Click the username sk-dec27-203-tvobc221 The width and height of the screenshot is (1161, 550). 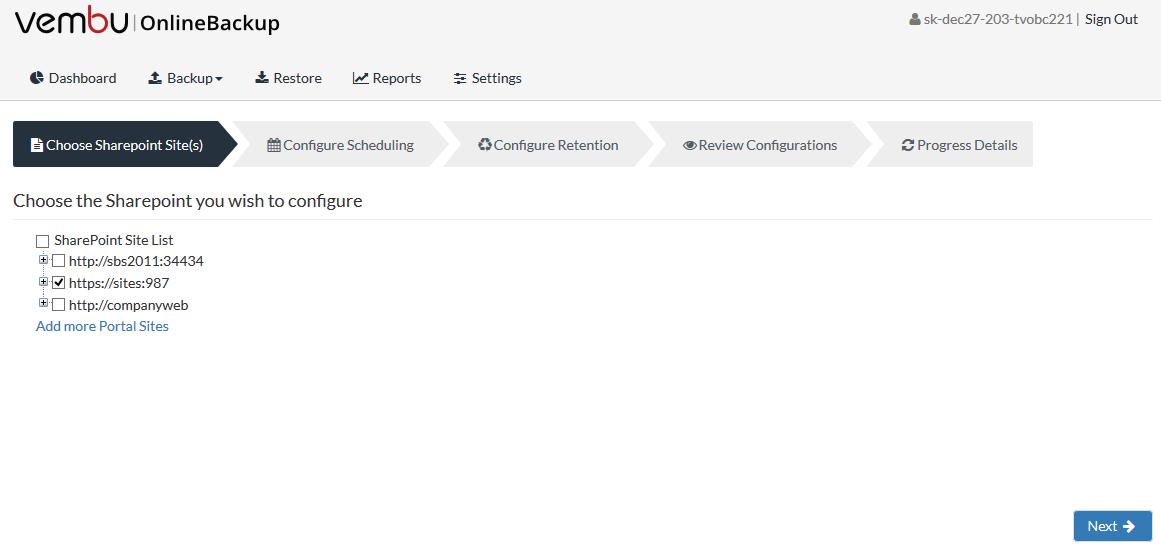[998, 20]
